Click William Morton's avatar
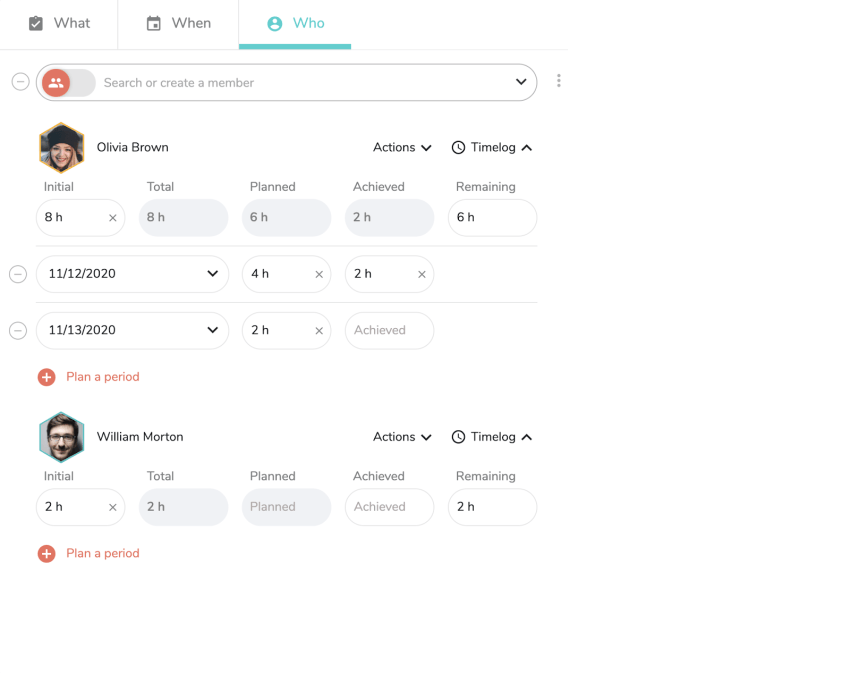Screen dimensions: 850x673 61,437
